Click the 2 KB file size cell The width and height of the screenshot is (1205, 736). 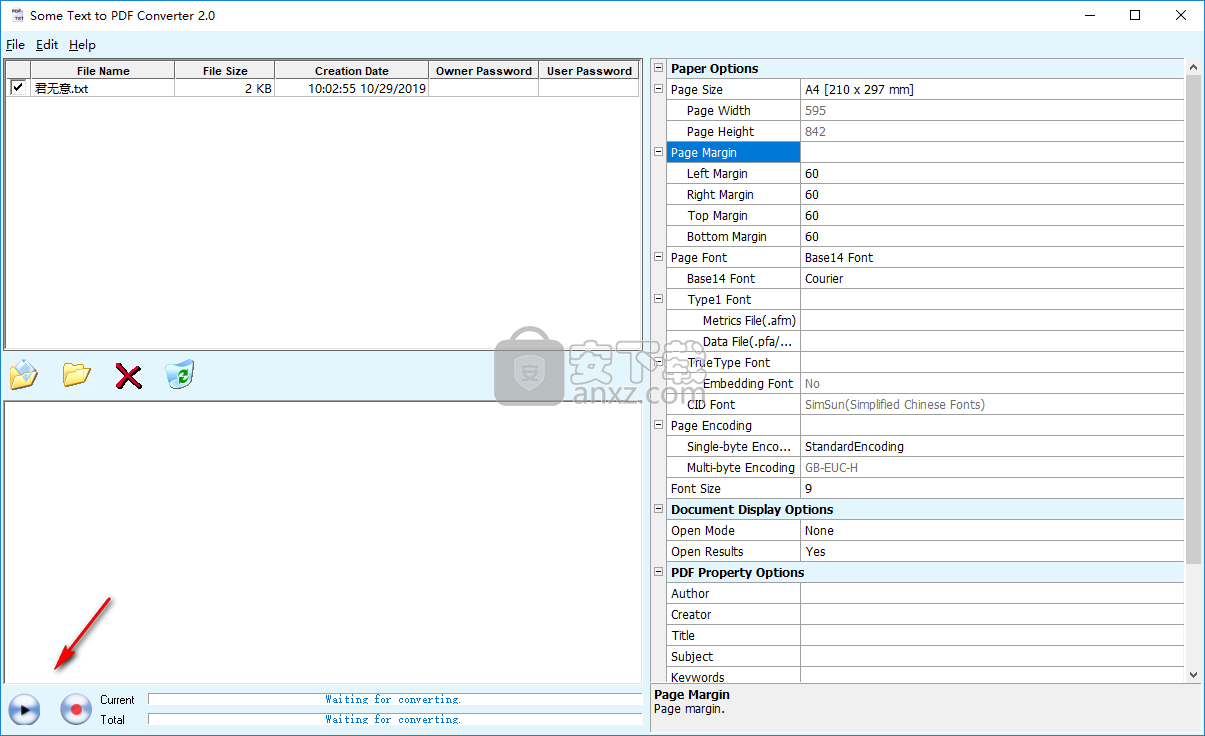click(x=225, y=88)
